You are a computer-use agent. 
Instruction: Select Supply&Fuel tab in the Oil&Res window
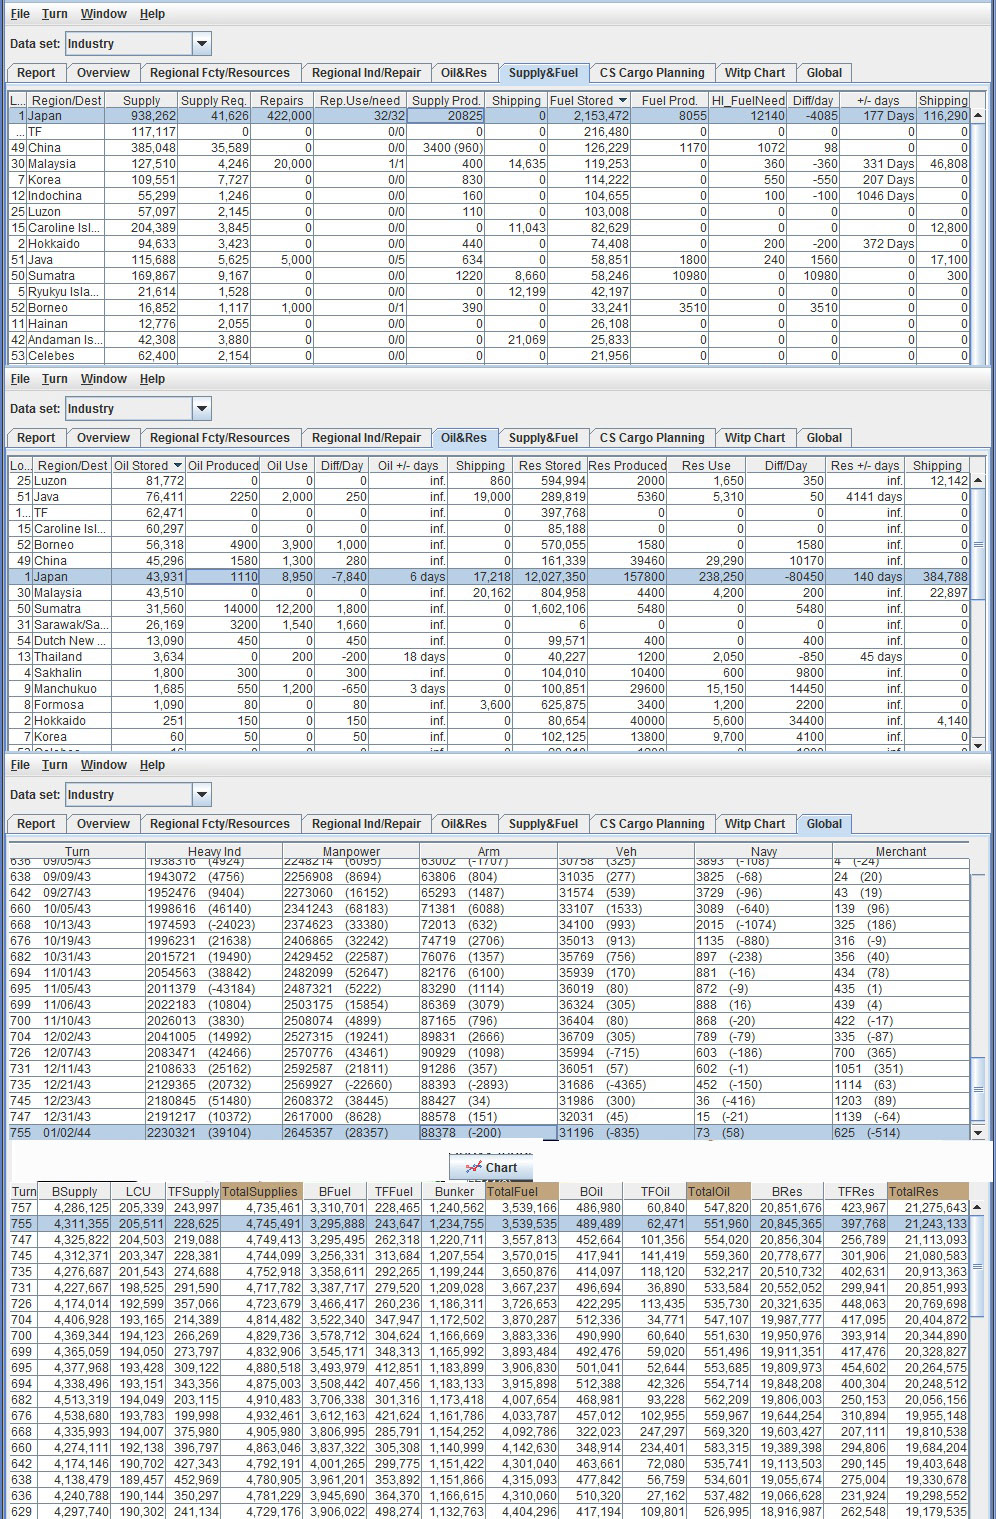[x=543, y=438]
